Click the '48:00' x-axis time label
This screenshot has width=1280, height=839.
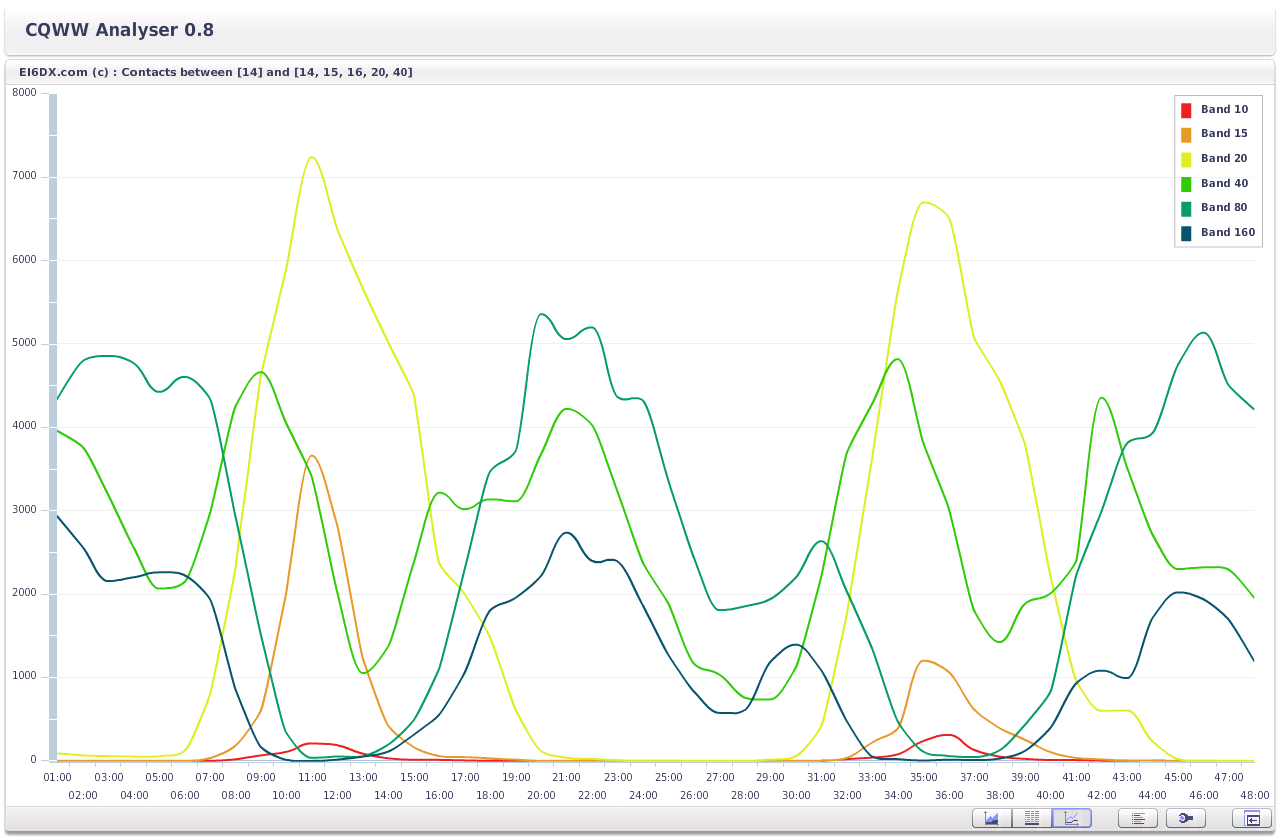tap(1254, 795)
